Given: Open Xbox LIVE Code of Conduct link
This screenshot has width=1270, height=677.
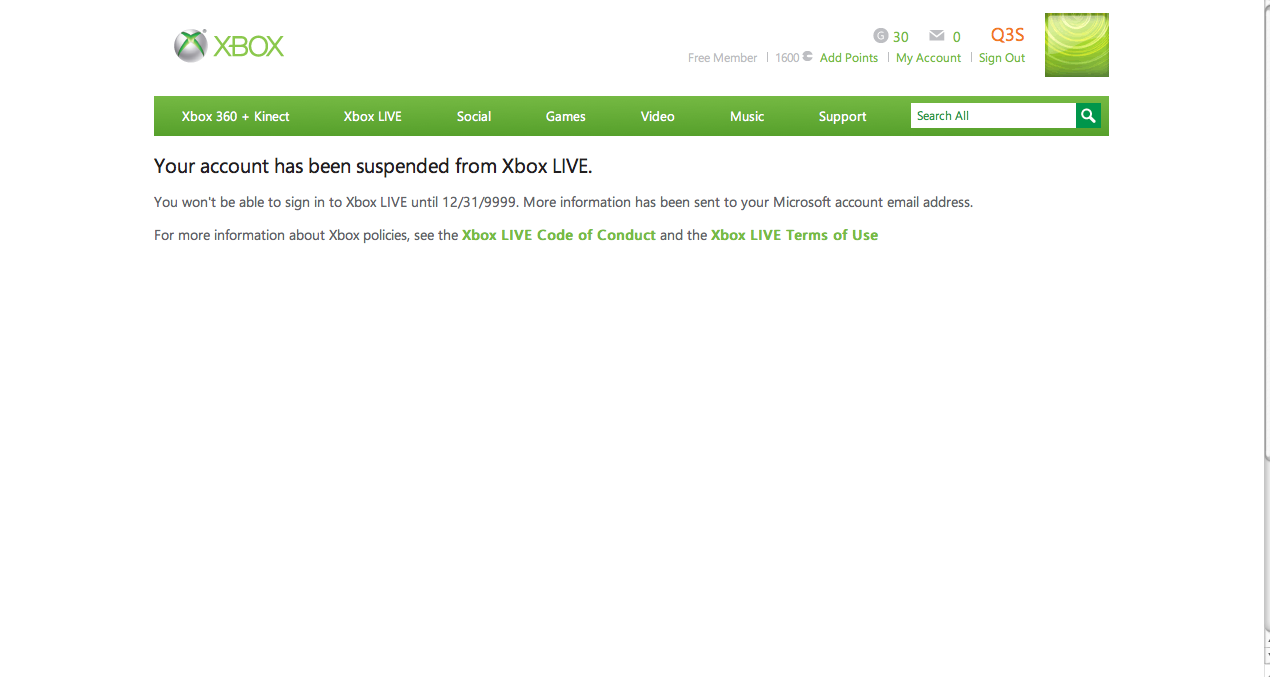Looking at the screenshot, I should coord(559,235).
